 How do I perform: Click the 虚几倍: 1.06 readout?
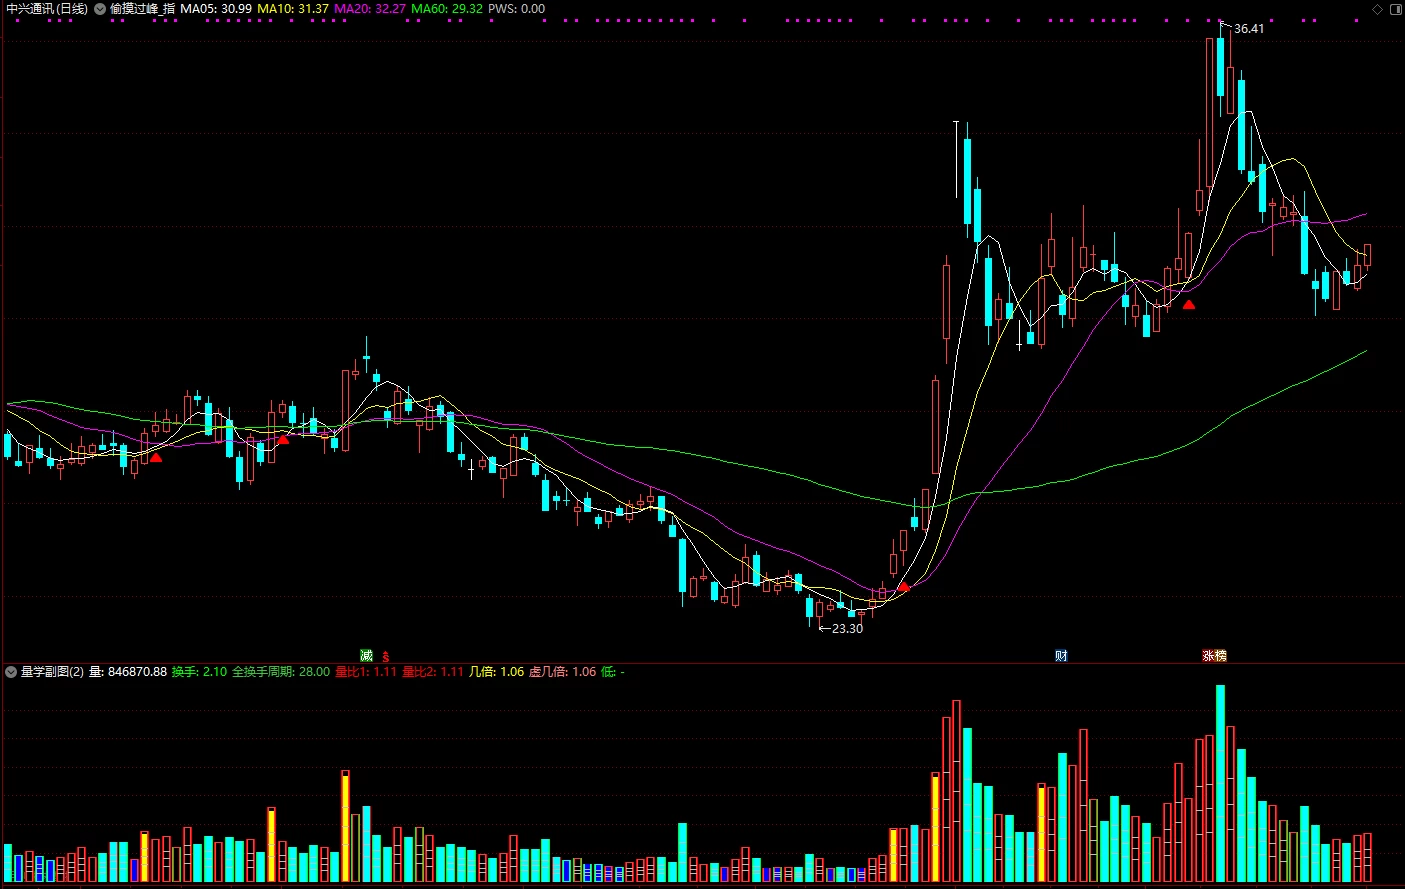562,672
